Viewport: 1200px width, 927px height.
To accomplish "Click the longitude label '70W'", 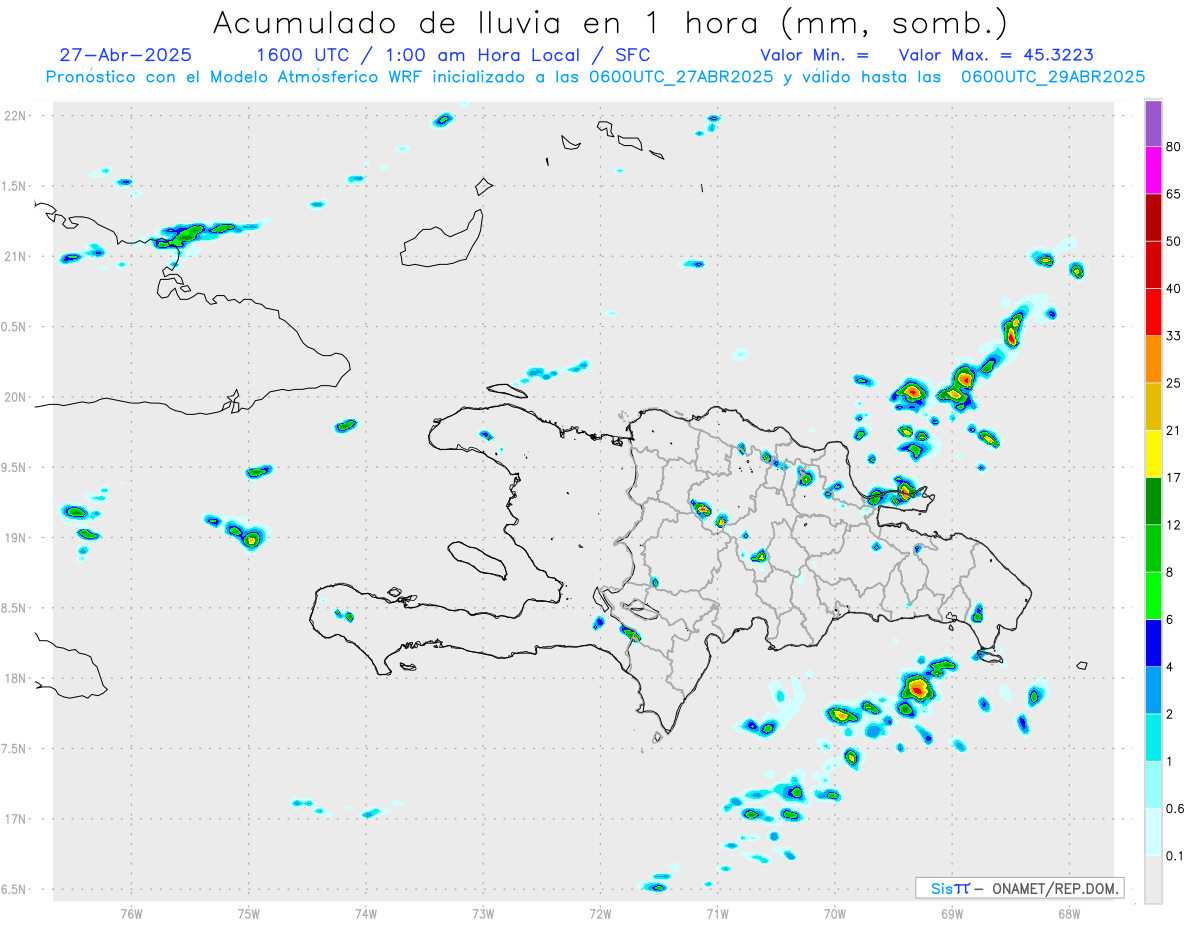I will pyautogui.click(x=835, y=912).
